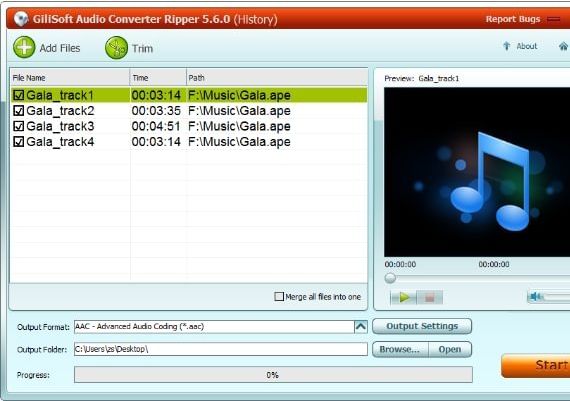The width and height of the screenshot is (570, 401).
Task: Open Output Settings
Action: [x=422, y=326]
